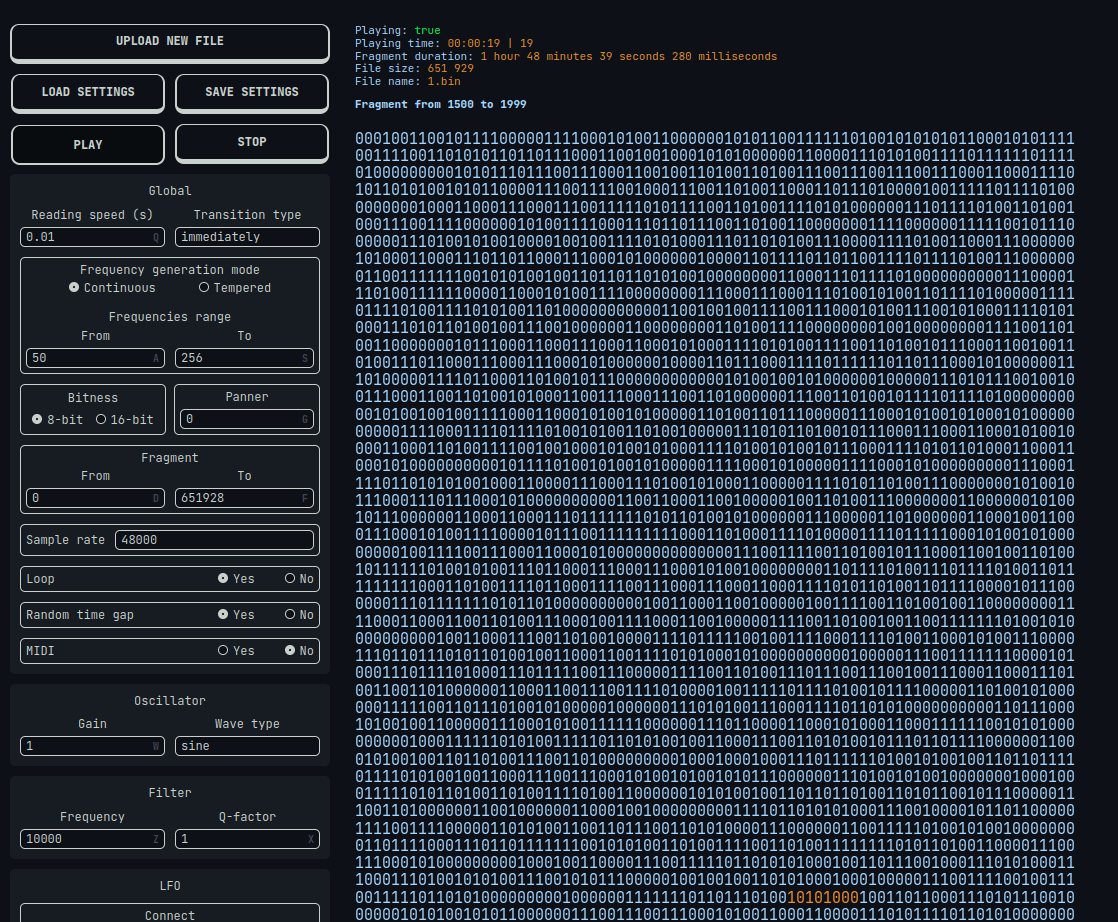The width and height of the screenshot is (1118, 922).
Task: Enable MIDI by selecting Yes
Action: coord(223,651)
